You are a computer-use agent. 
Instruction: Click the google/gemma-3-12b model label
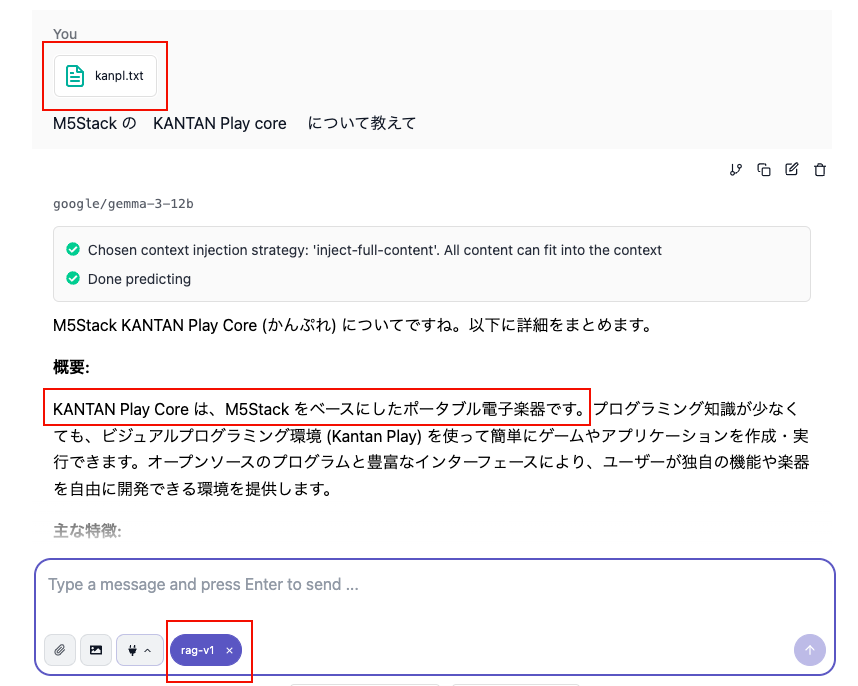tap(123, 204)
